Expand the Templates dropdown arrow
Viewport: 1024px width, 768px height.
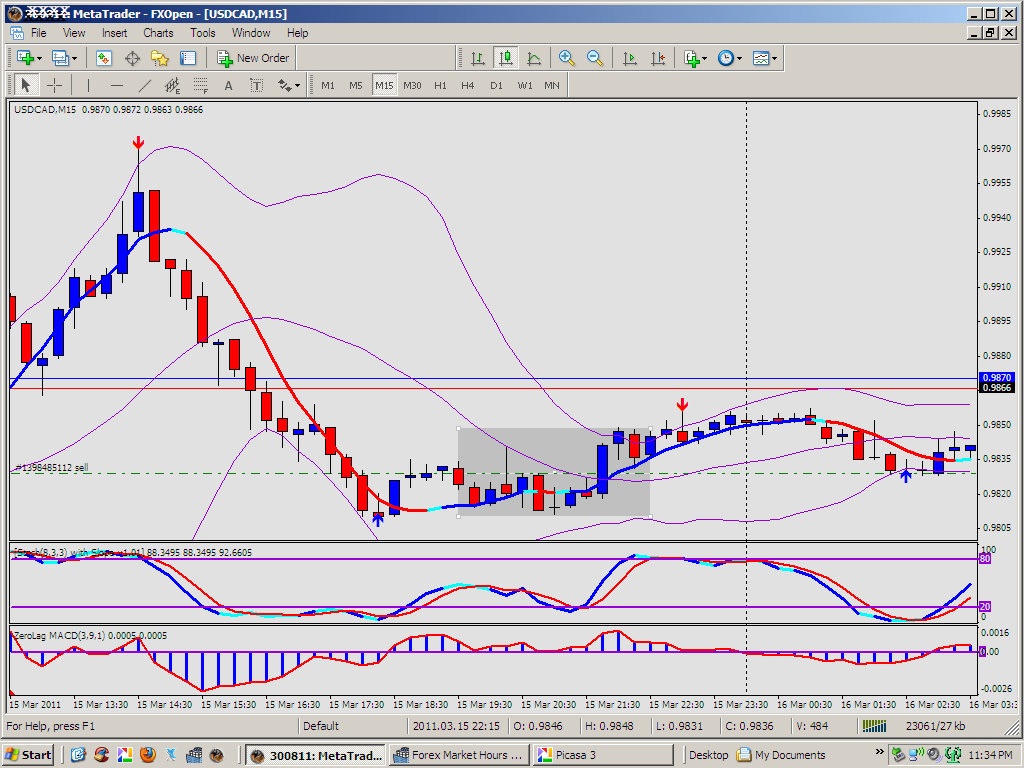click(x=775, y=59)
